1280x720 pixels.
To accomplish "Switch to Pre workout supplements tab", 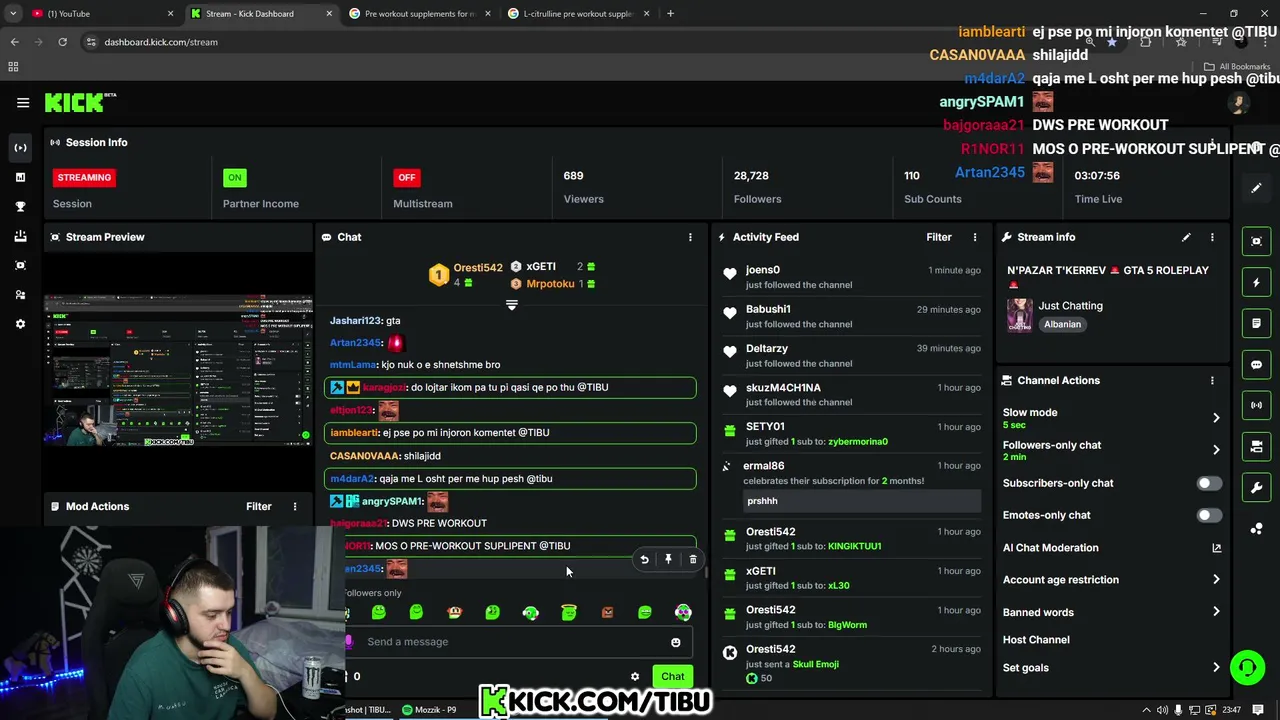I will click(x=420, y=13).
